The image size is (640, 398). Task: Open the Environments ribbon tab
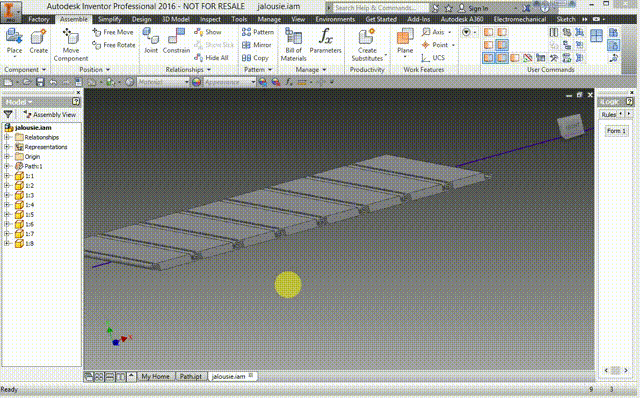pyautogui.click(x=335, y=19)
